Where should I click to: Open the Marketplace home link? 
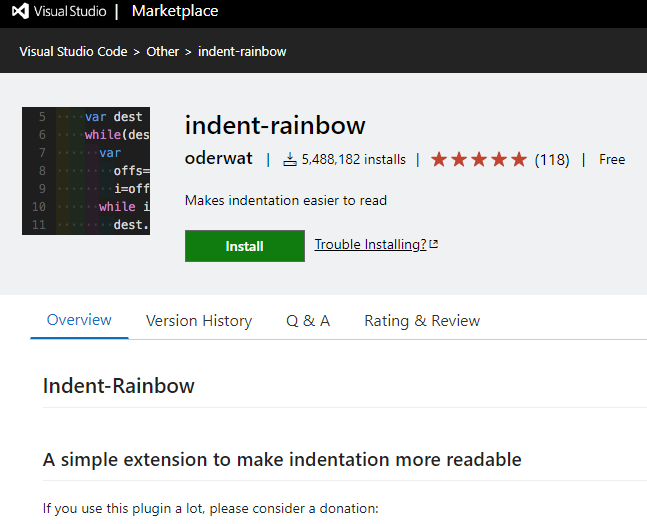pos(175,11)
